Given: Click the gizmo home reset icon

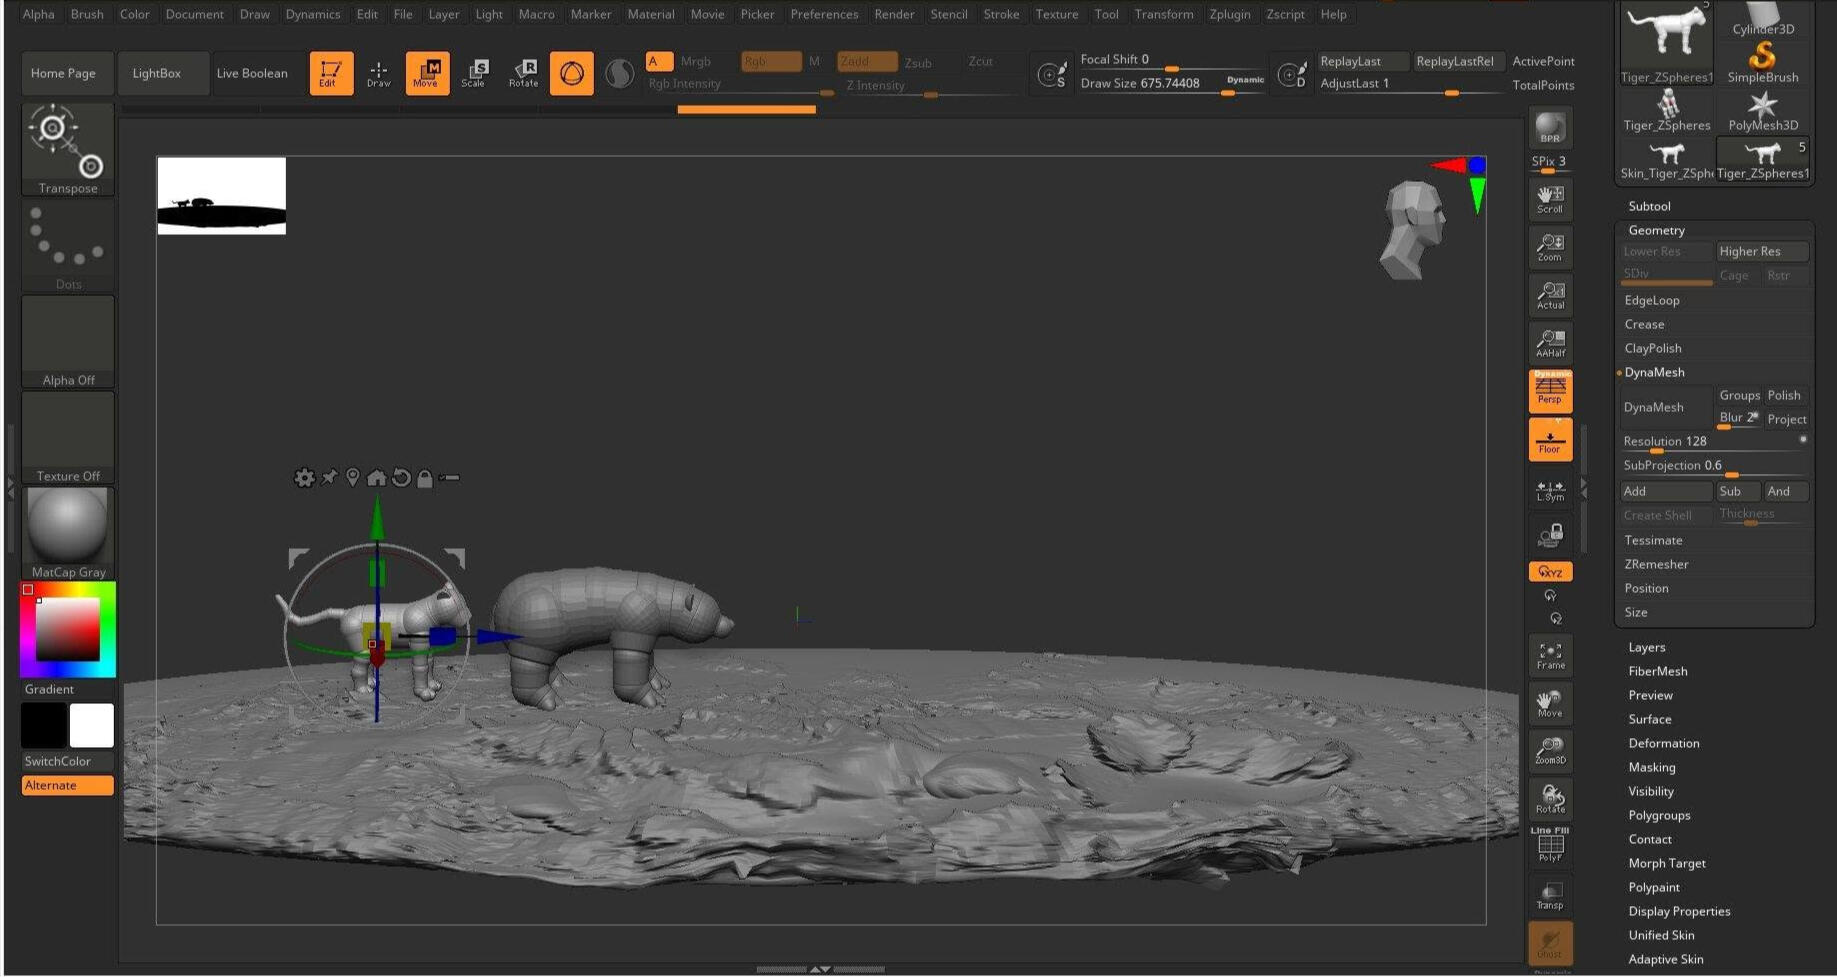Looking at the screenshot, I should tap(376, 478).
